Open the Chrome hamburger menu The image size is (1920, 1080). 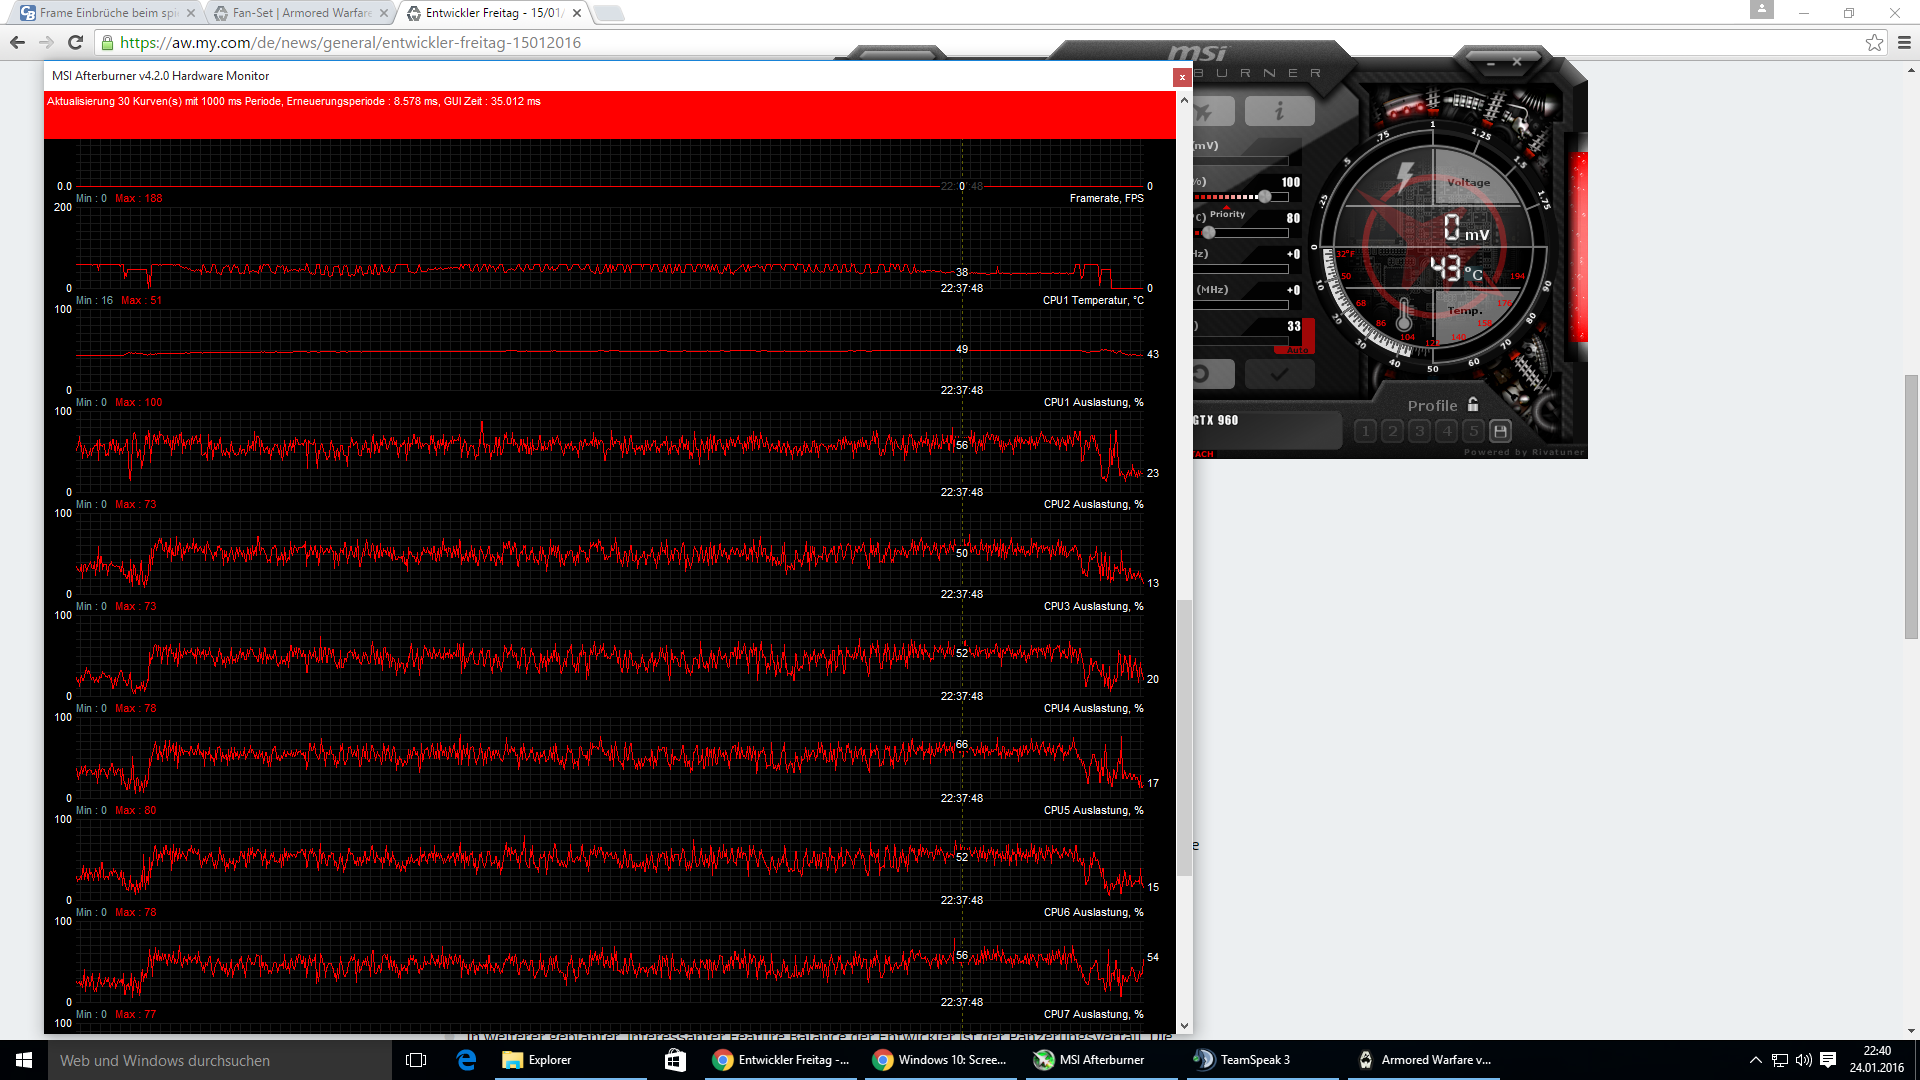tap(1904, 42)
